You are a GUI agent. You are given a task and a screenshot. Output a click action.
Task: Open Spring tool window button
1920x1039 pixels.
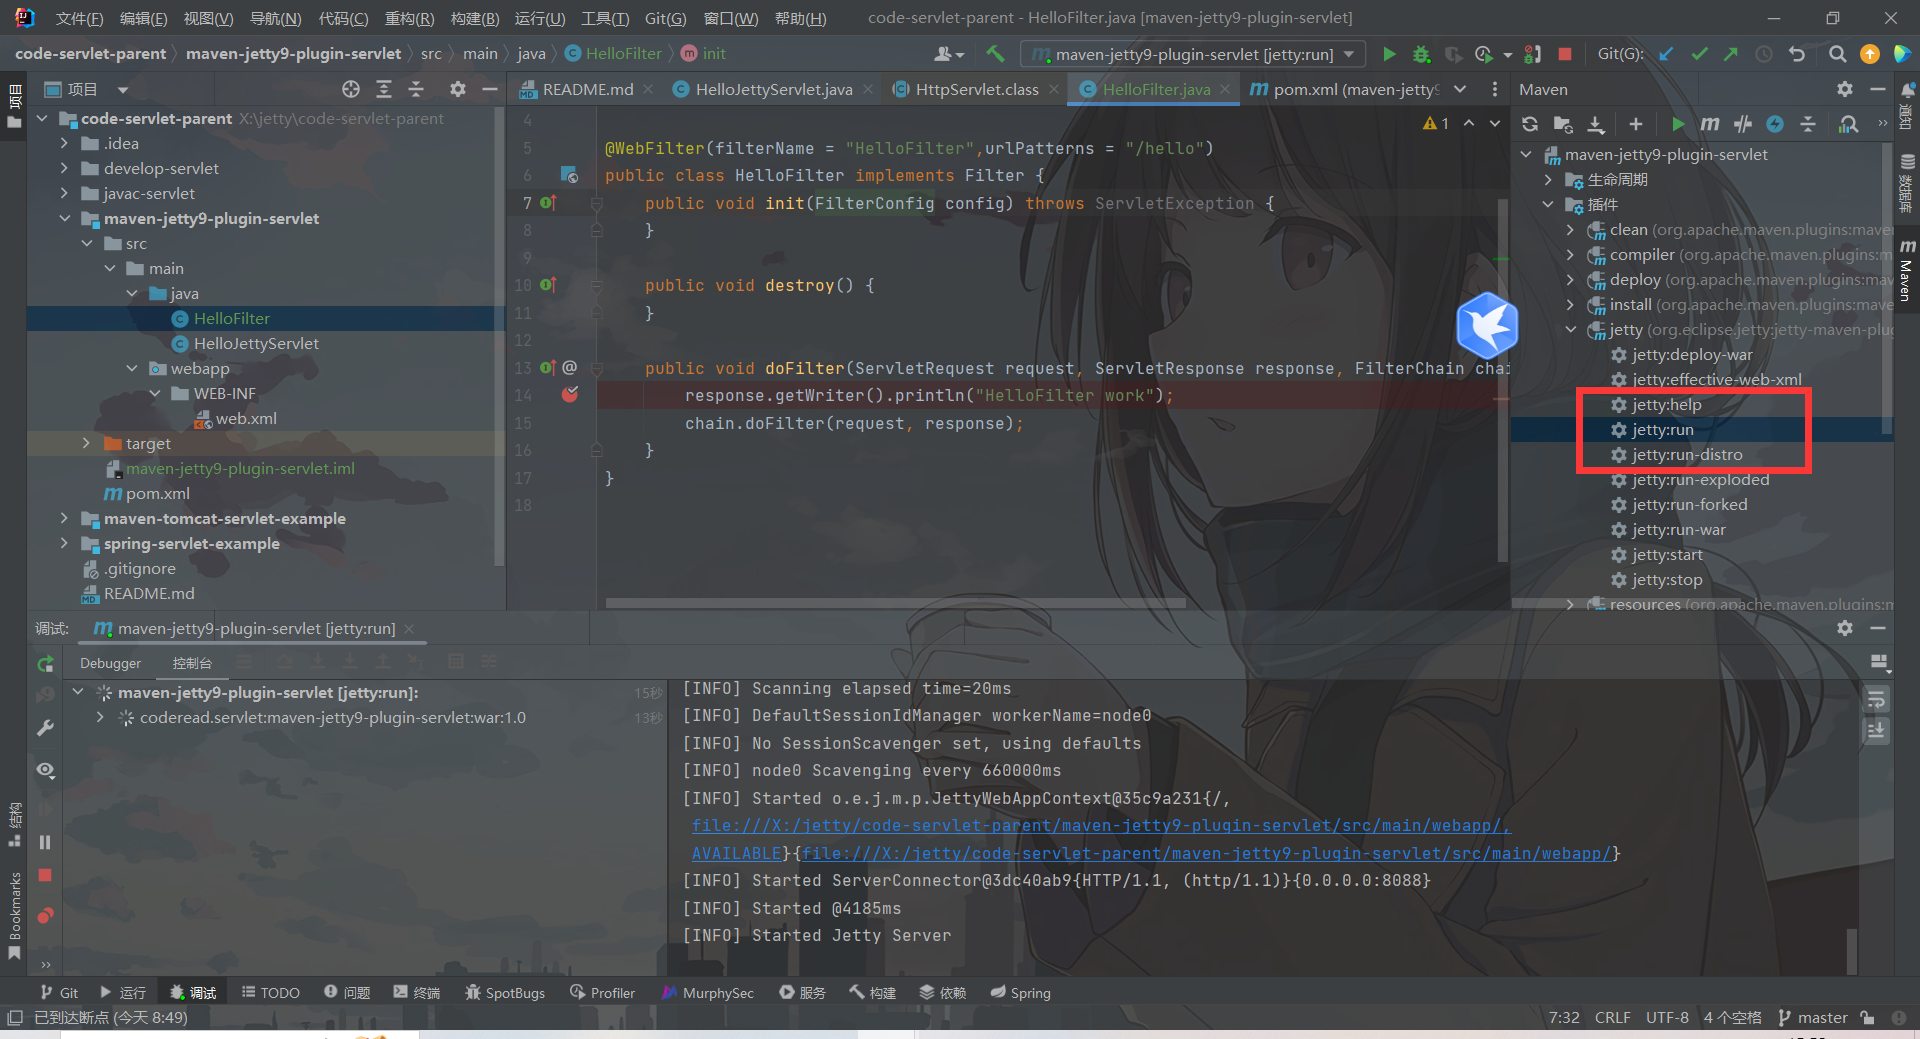click(x=1020, y=992)
